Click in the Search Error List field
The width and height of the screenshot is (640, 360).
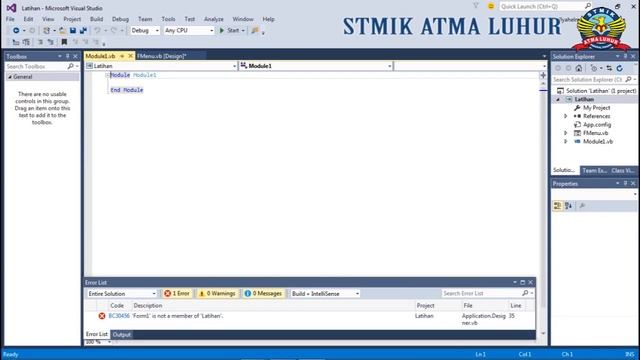[482, 293]
